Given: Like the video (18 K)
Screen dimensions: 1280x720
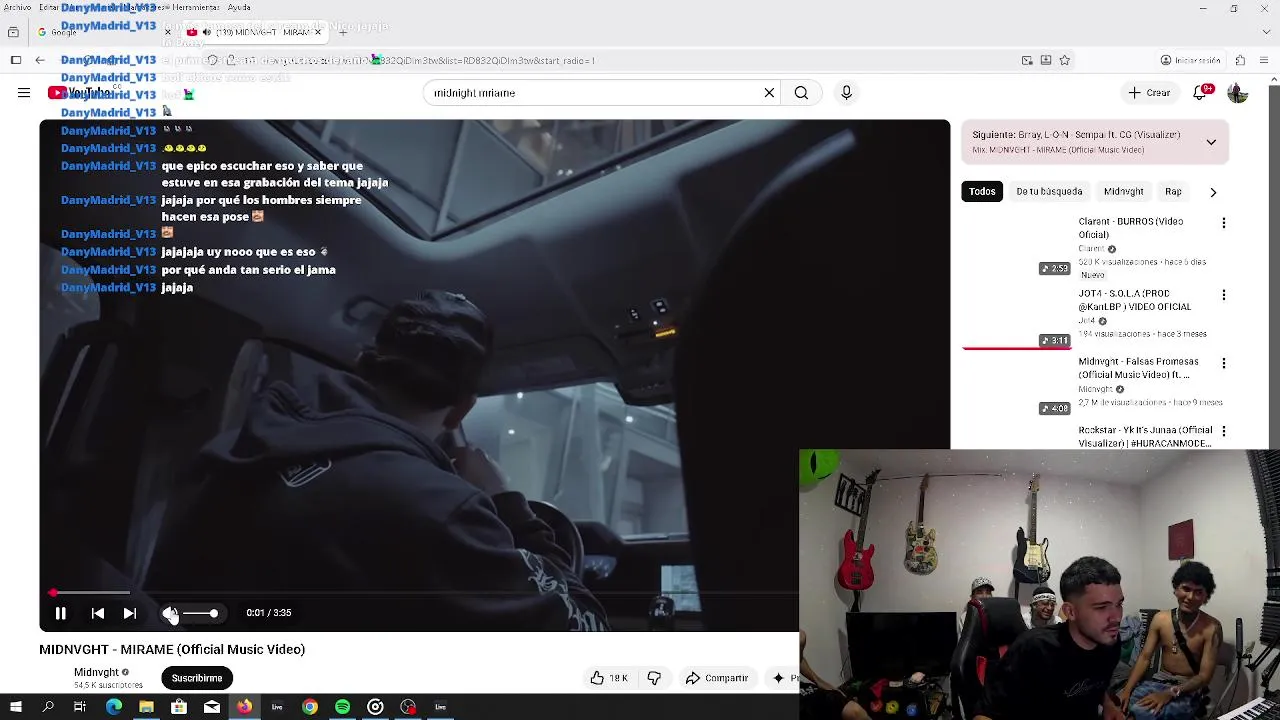Looking at the screenshot, I should tap(609, 678).
